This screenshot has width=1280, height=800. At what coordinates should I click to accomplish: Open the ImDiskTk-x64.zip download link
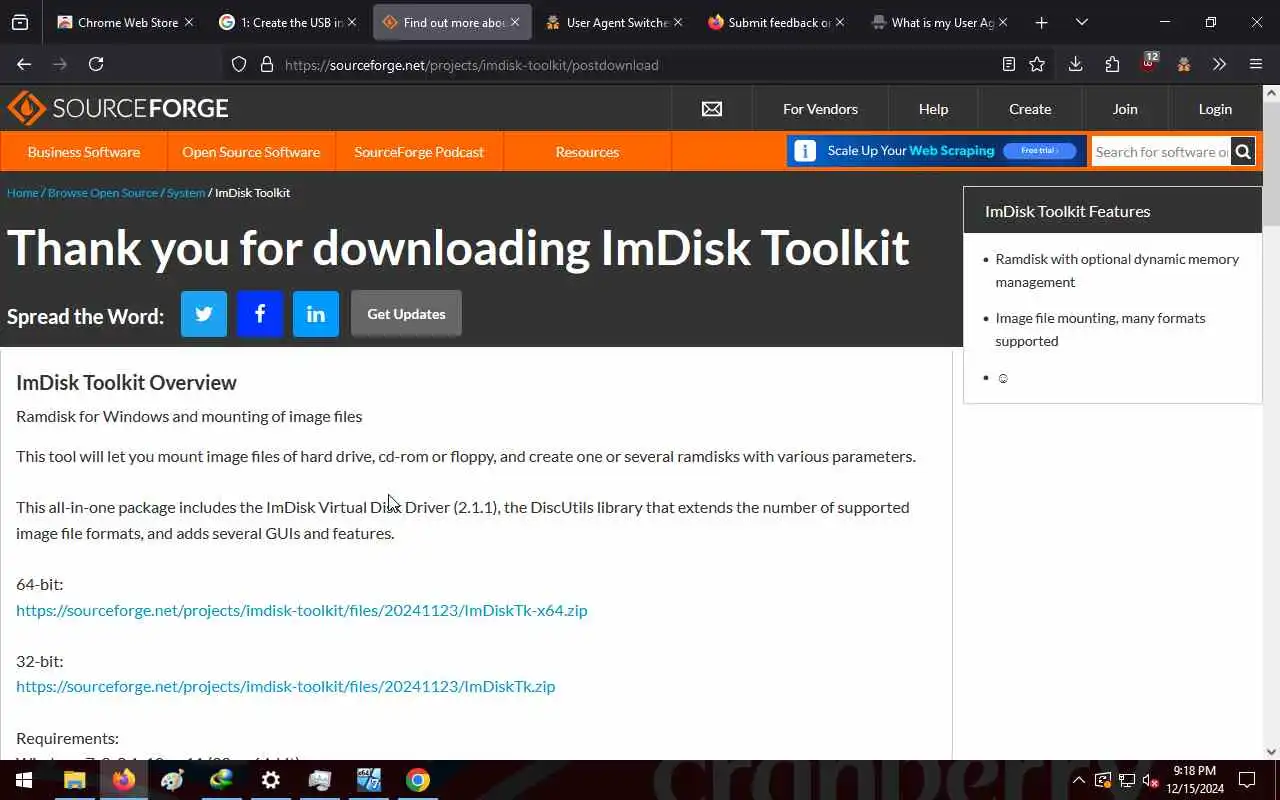click(x=302, y=610)
